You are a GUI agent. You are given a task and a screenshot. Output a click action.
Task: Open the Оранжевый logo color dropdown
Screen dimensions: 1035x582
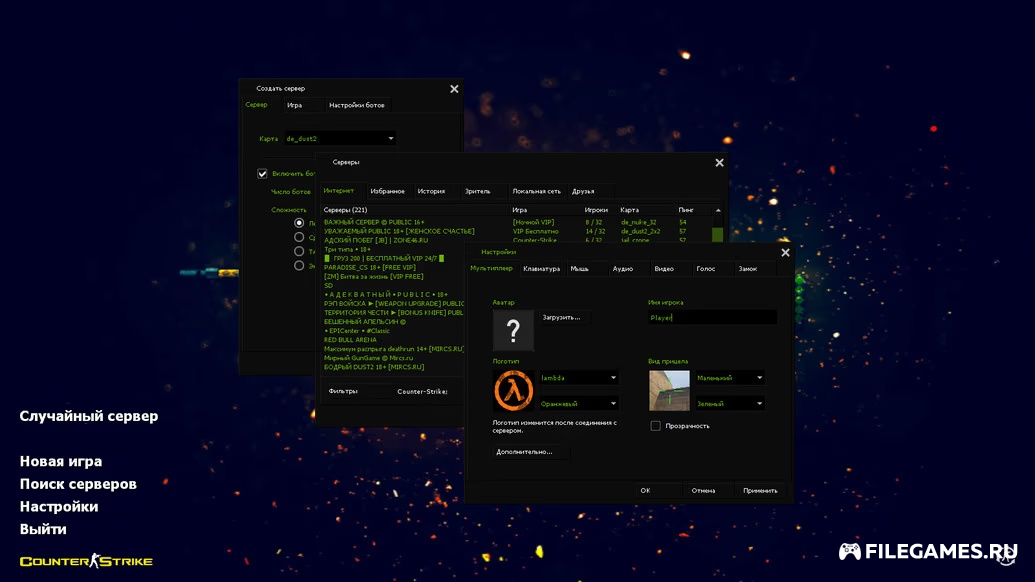click(x=579, y=403)
